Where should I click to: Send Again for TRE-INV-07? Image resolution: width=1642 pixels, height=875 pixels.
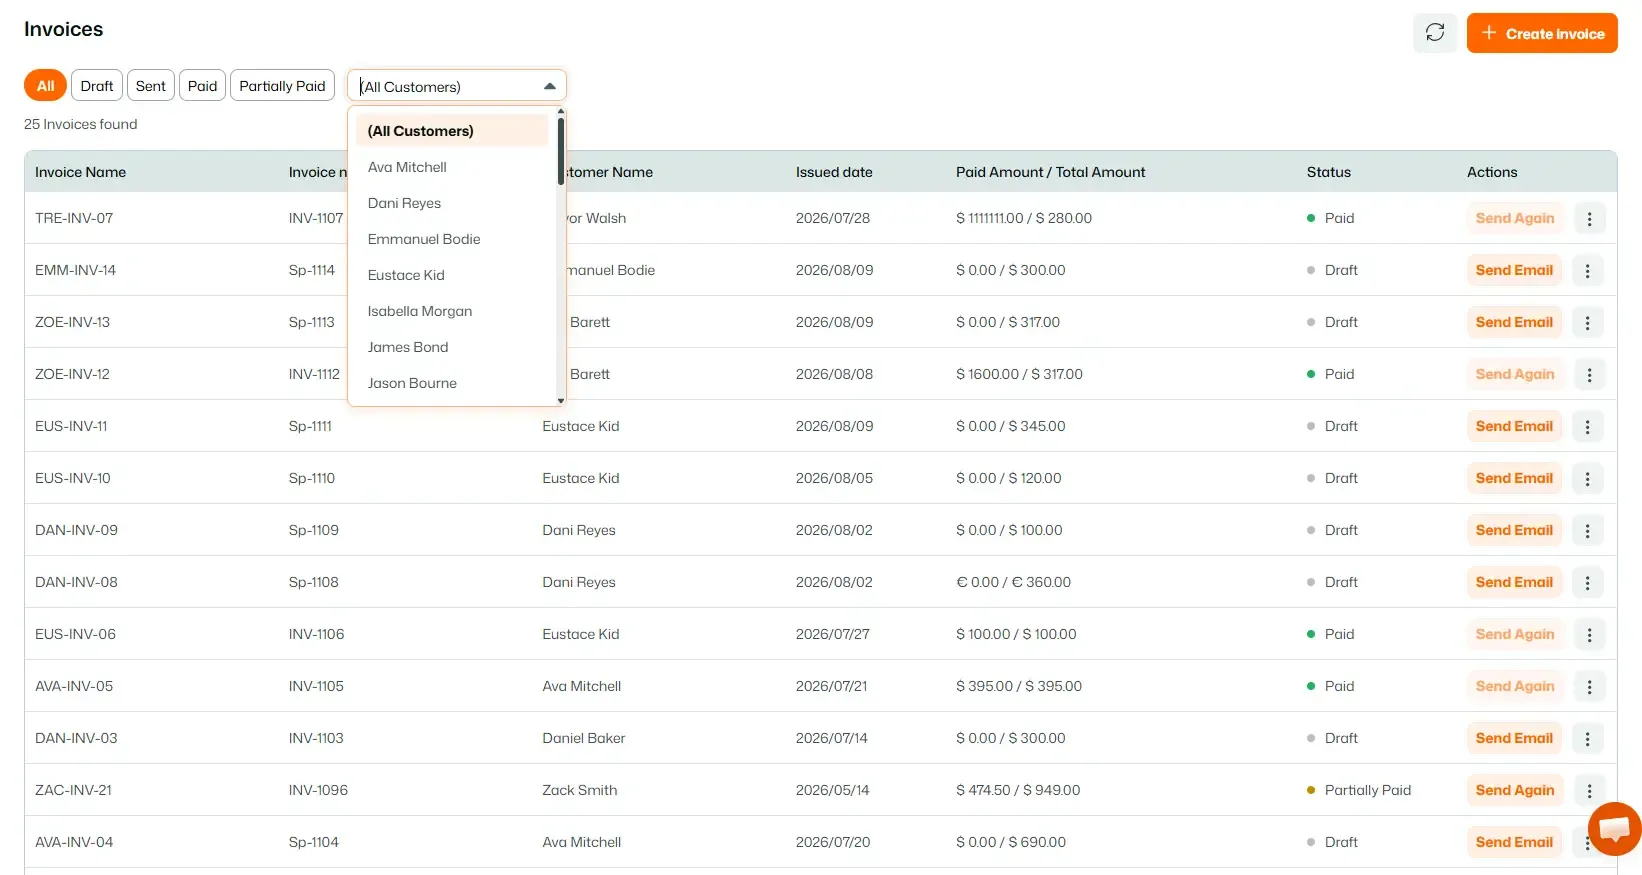click(x=1515, y=218)
